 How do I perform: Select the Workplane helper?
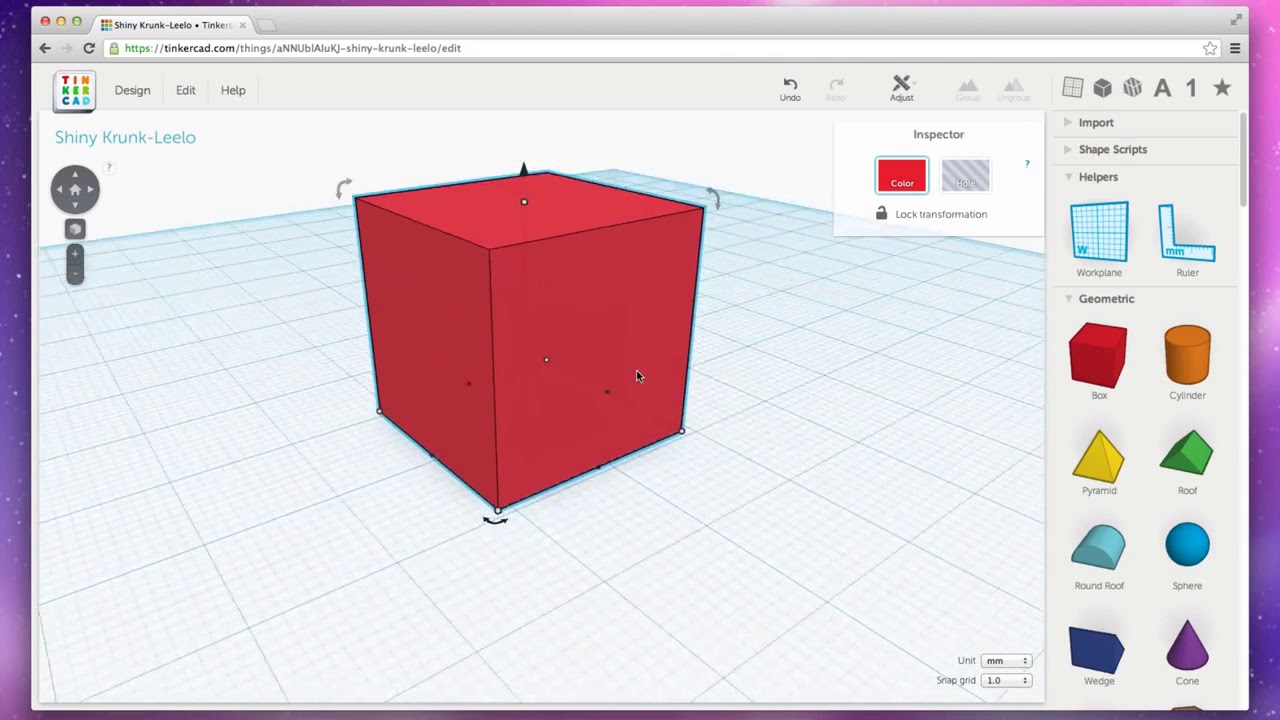tap(1099, 239)
